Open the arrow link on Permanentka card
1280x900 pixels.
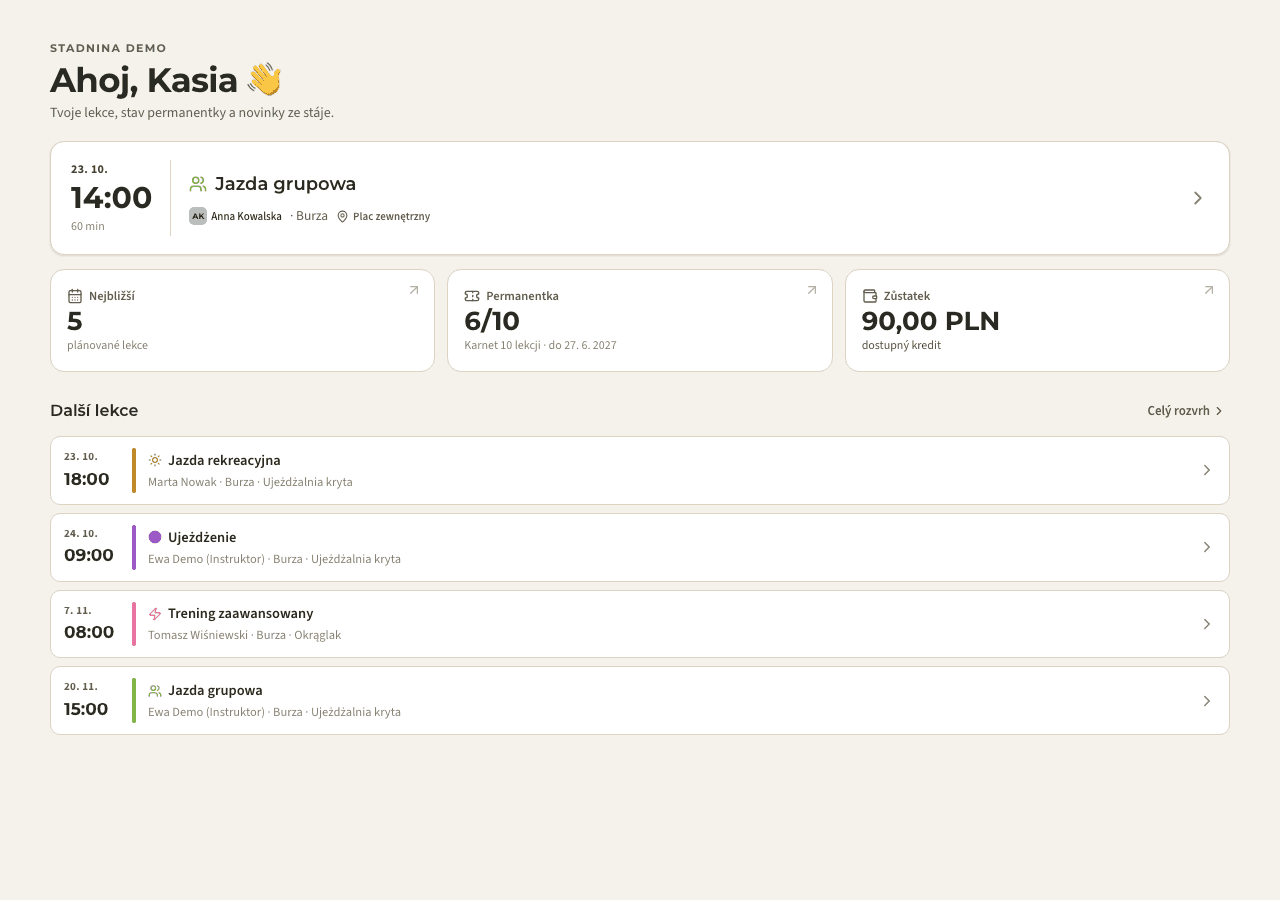[812, 290]
